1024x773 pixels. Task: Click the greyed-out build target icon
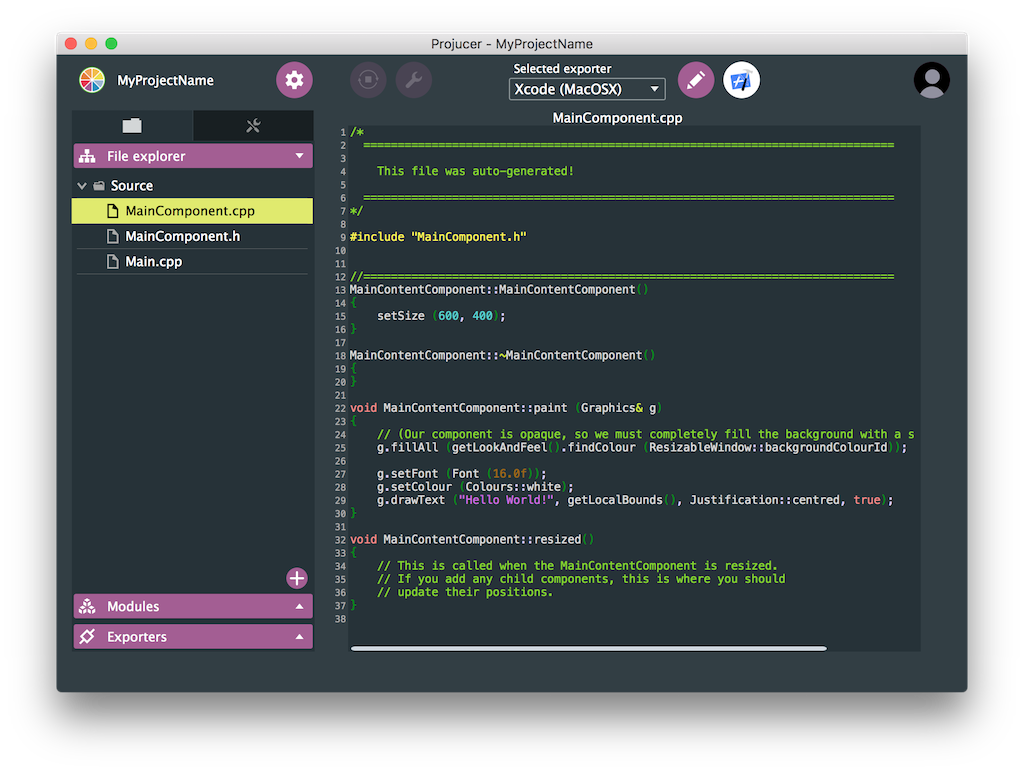point(368,80)
